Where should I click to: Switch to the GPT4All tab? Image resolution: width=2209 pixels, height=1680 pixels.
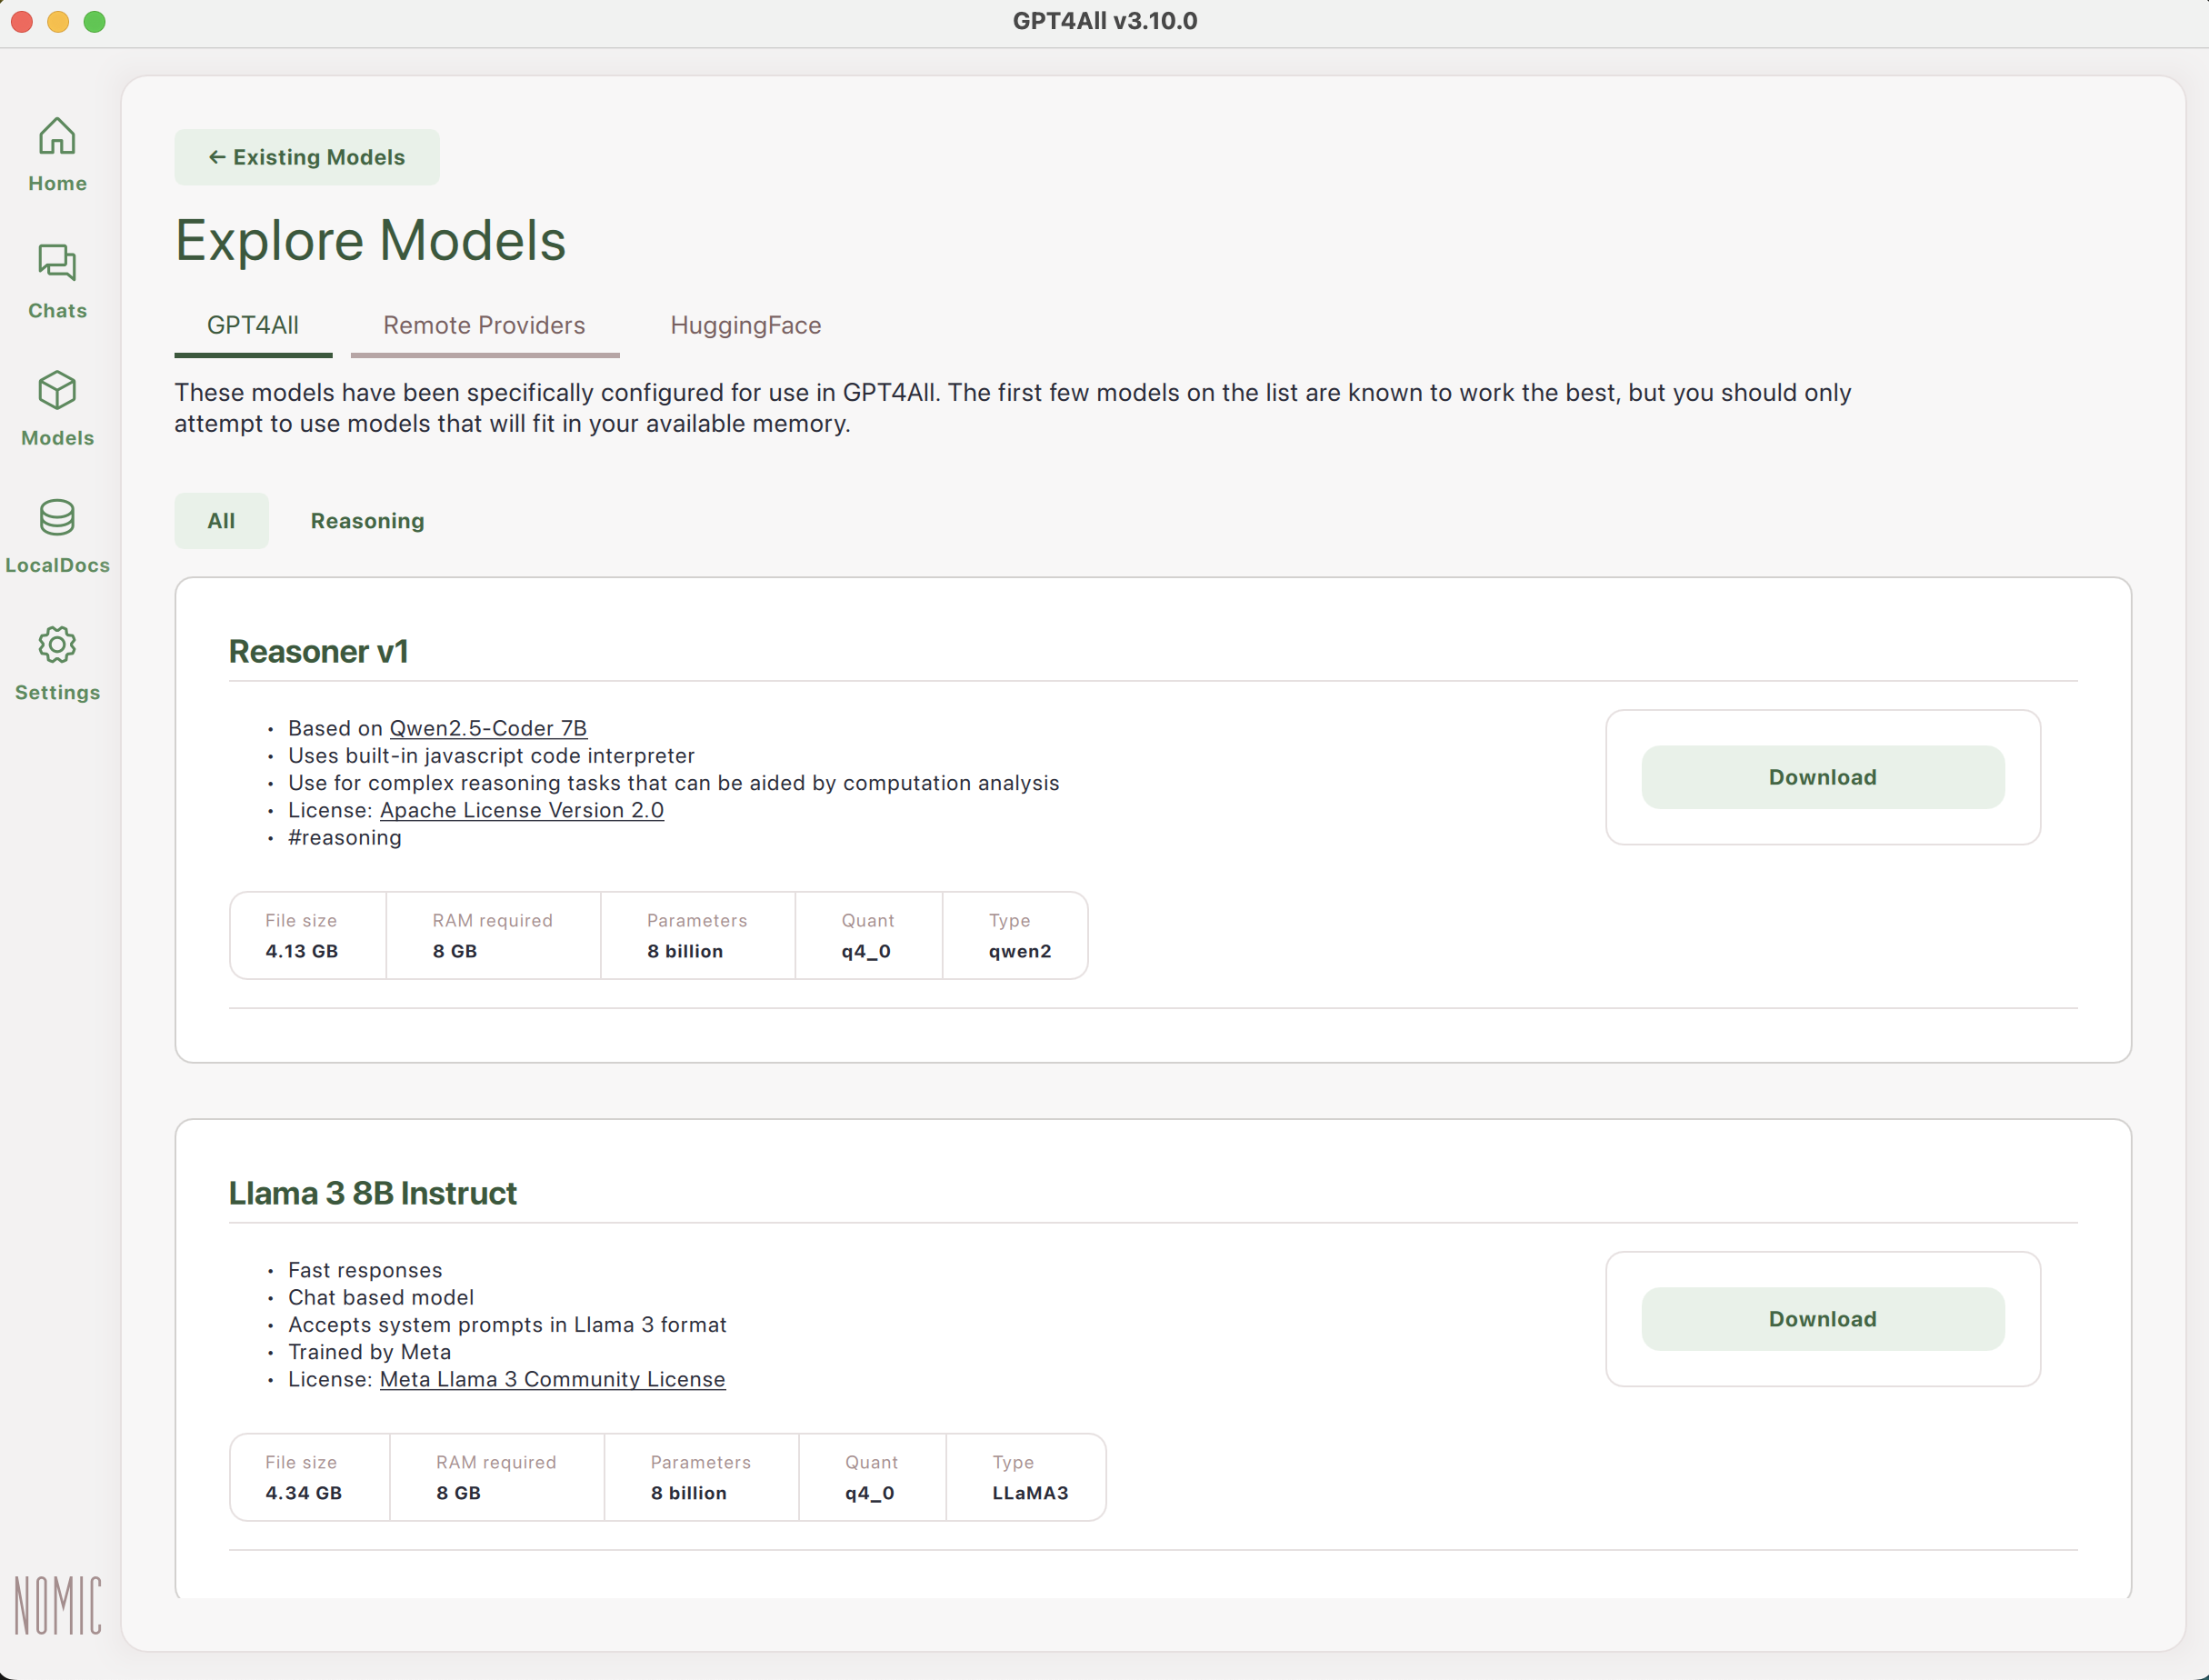(253, 325)
